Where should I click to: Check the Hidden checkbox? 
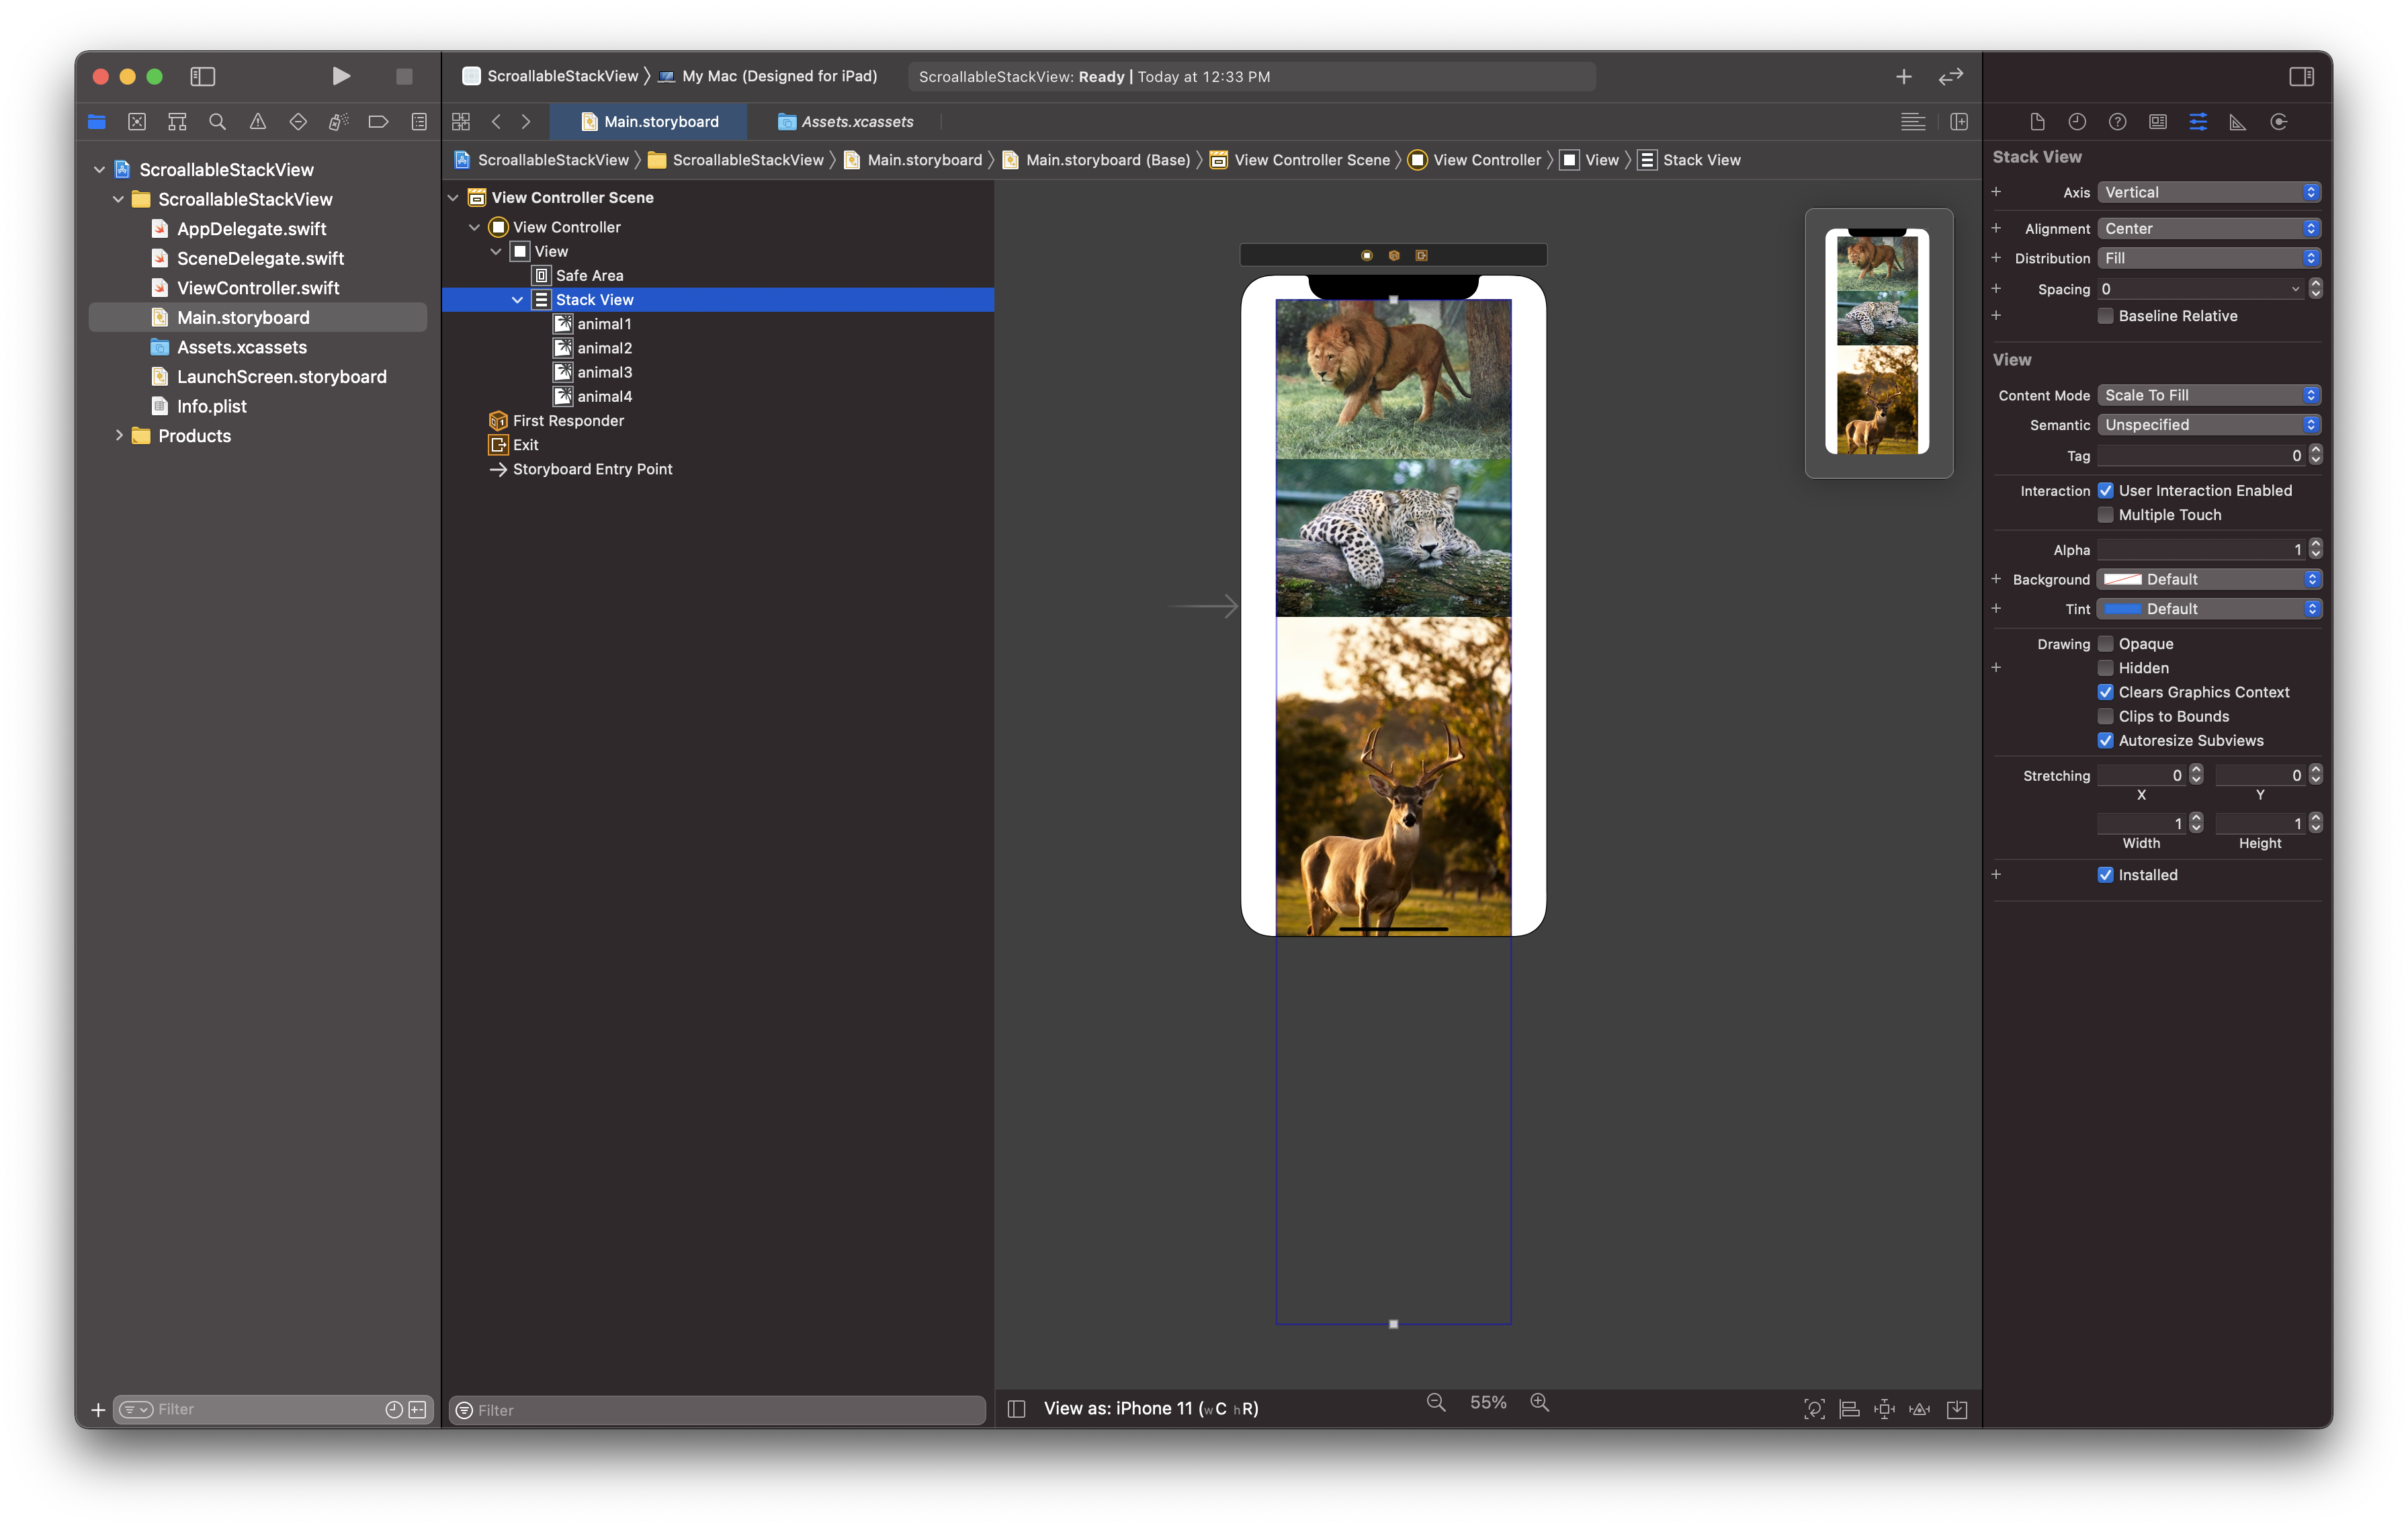click(2105, 668)
